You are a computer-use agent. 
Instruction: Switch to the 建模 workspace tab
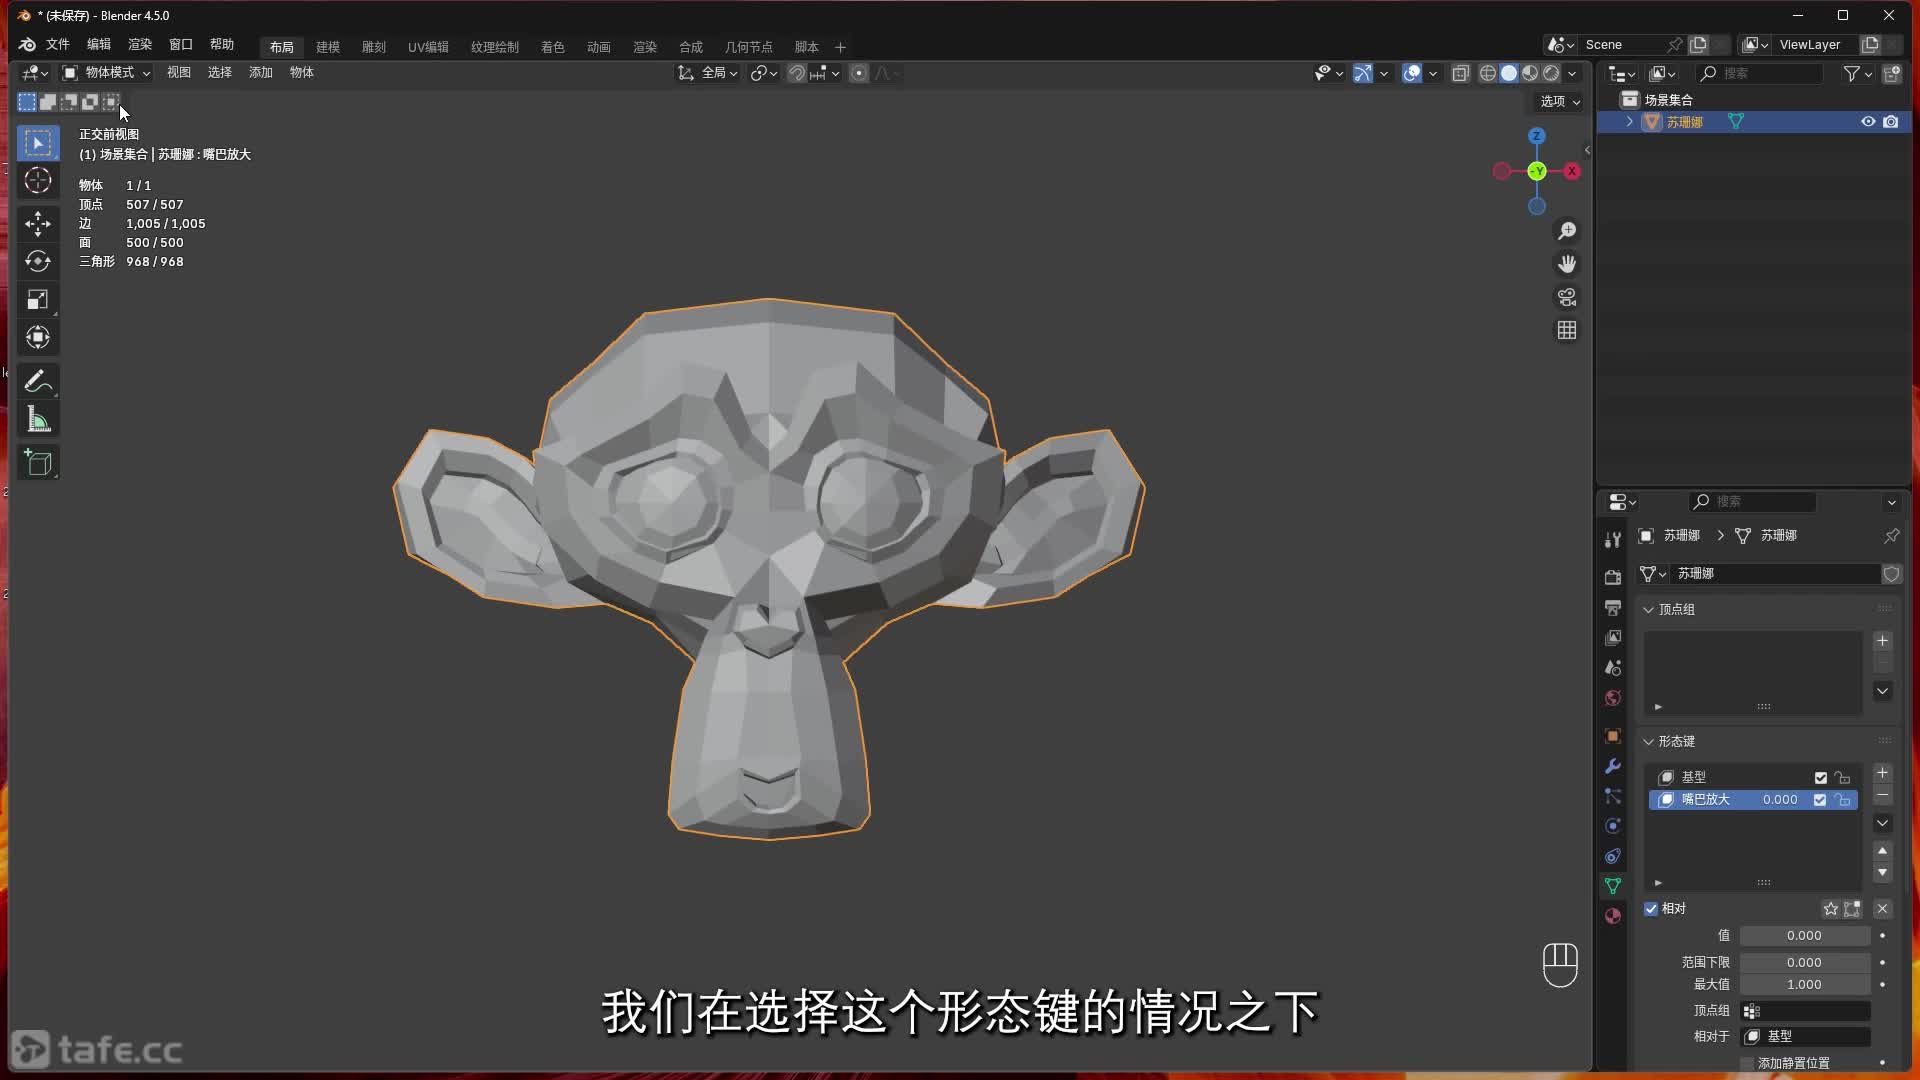pyautogui.click(x=328, y=47)
